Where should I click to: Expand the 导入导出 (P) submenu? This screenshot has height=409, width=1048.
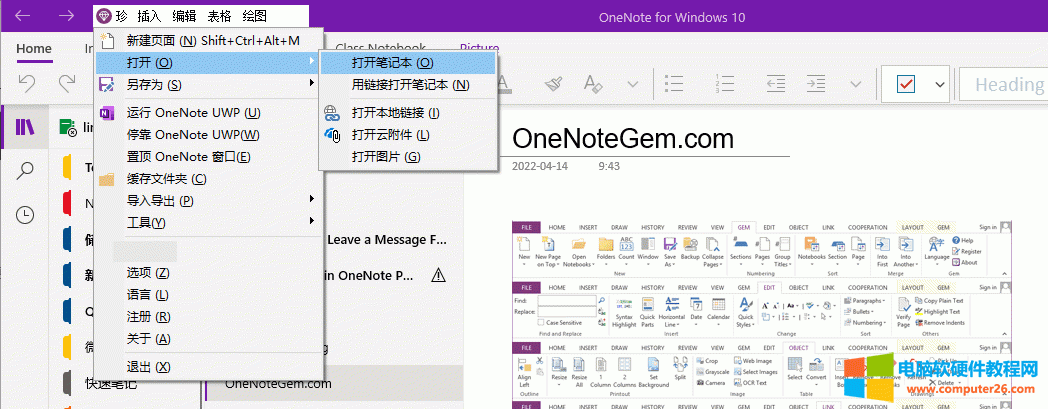pyautogui.click(x=209, y=200)
